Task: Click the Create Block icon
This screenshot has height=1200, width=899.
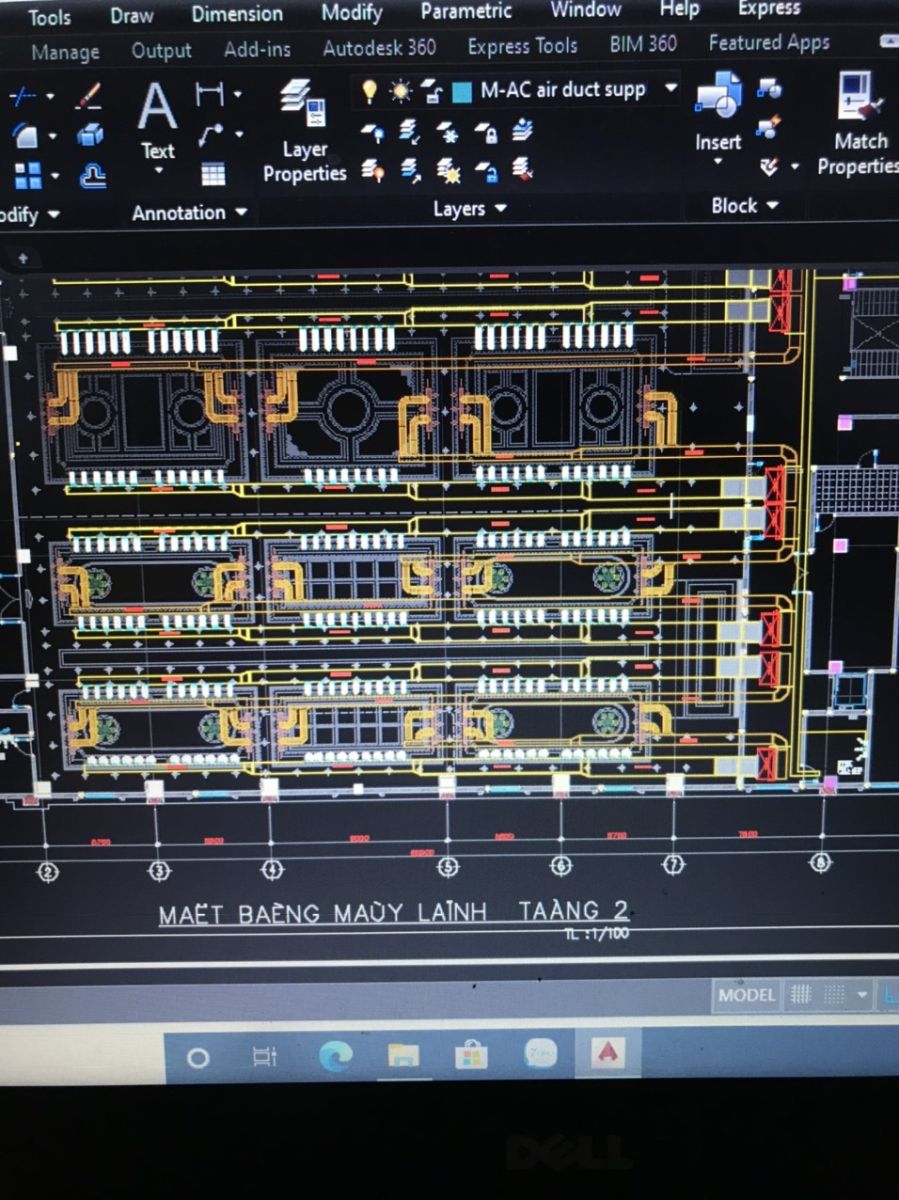Action: [769, 89]
